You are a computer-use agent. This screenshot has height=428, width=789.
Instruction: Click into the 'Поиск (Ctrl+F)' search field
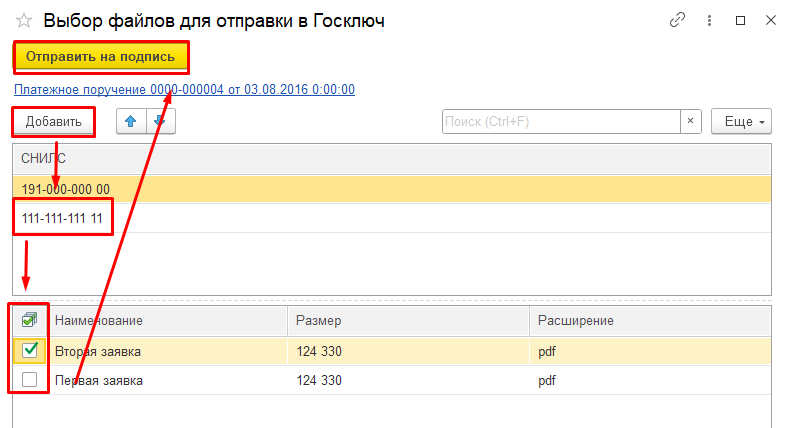(561, 121)
